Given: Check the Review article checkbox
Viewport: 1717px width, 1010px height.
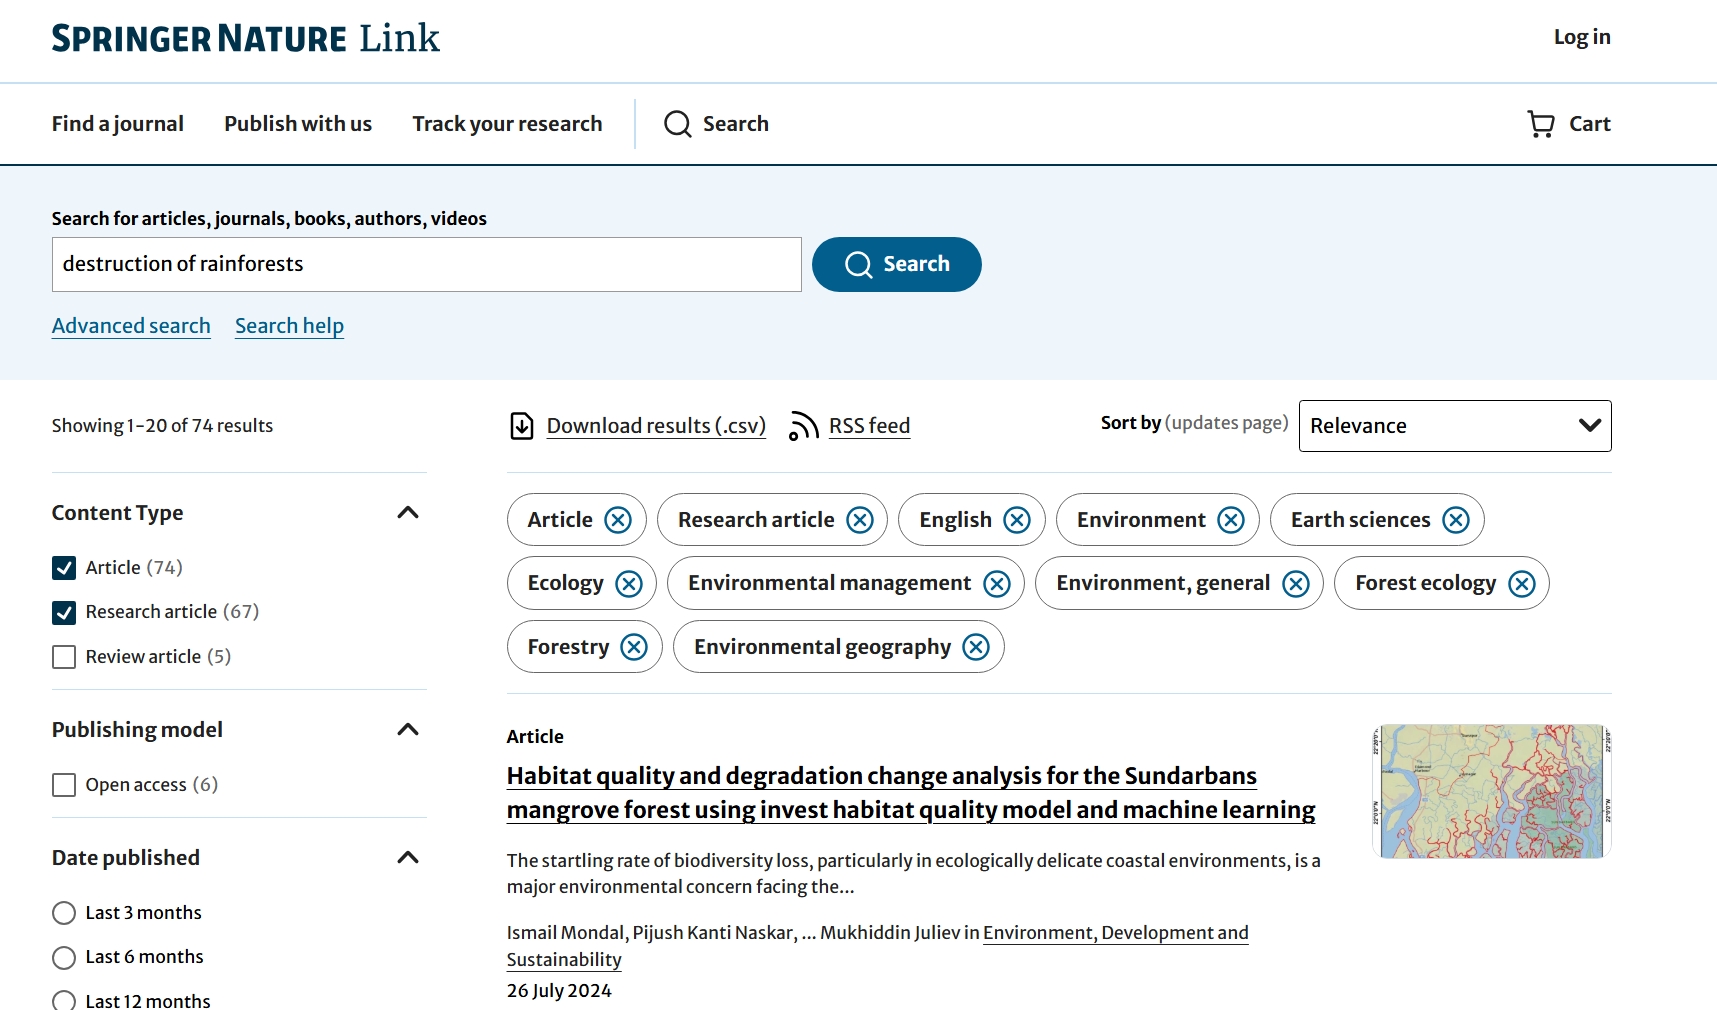Looking at the screenshot, I should coord(64,657).
